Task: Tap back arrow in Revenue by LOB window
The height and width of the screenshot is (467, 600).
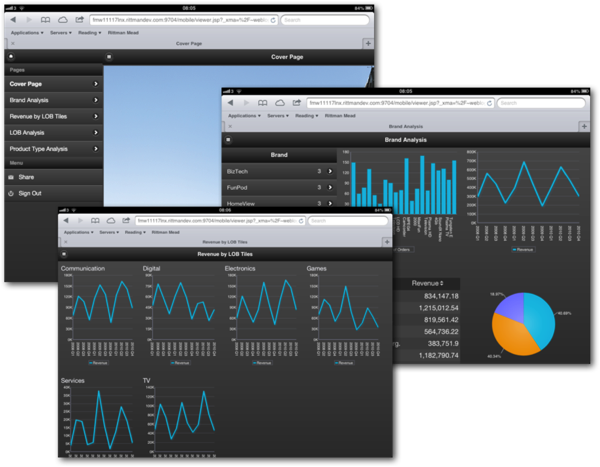Action: (66, 220)
